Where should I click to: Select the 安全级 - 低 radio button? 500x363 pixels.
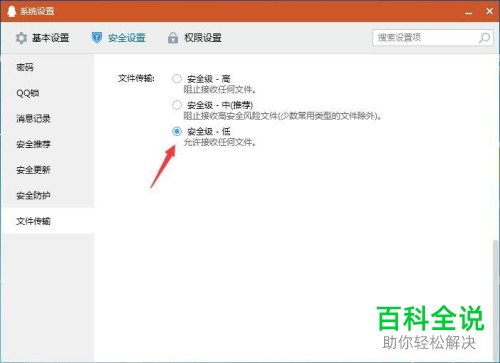tap(177, 131)
